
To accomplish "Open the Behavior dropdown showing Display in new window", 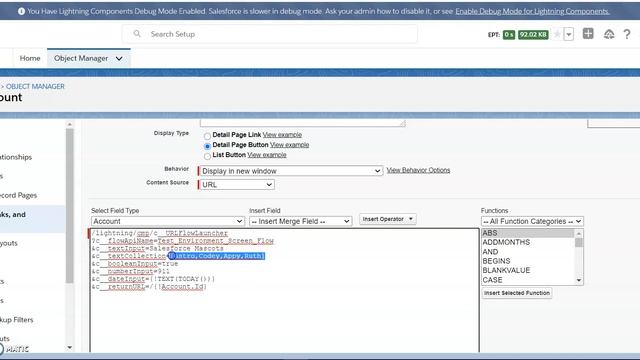I will pyautogui.click(x=291, y=171).
